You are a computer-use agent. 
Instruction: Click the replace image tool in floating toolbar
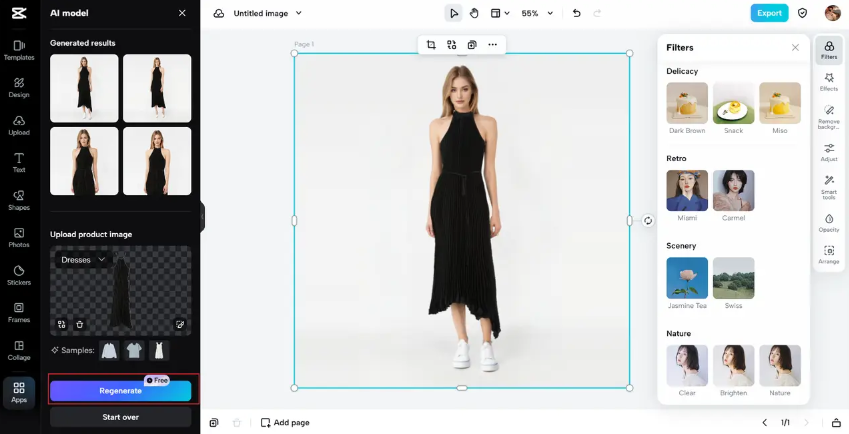[452, 45]
